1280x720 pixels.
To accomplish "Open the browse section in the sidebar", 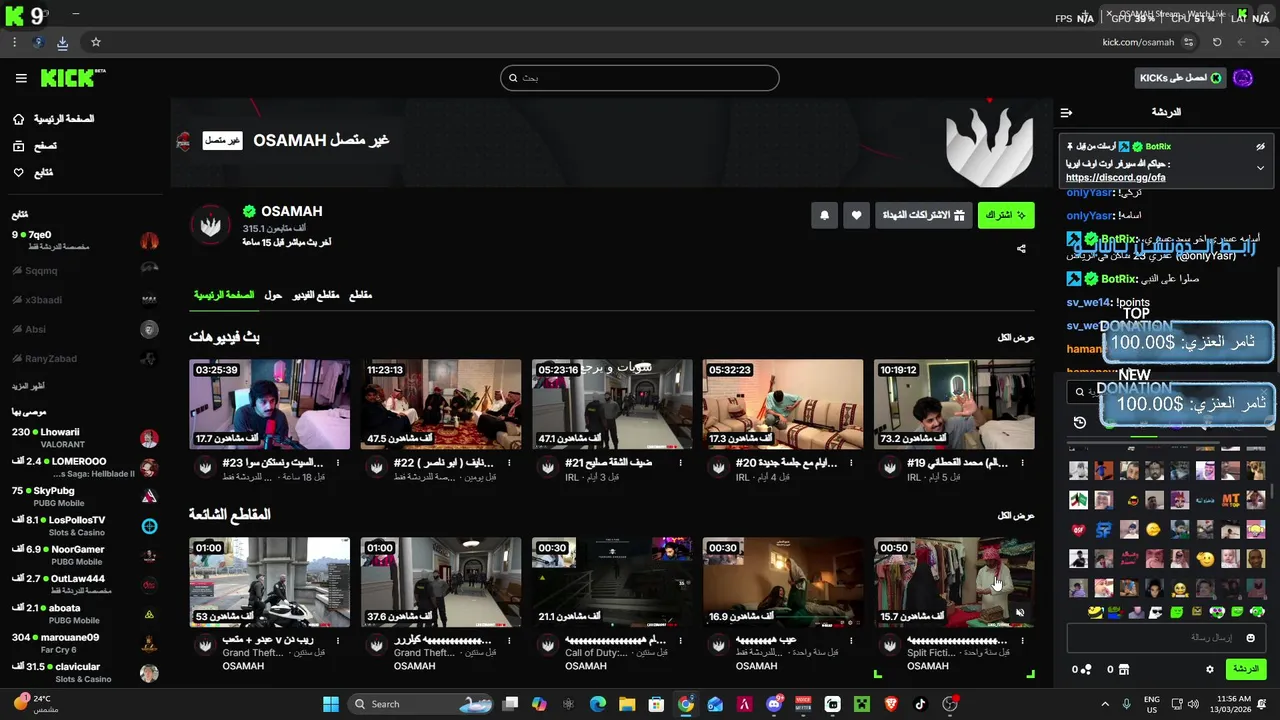I will [35, 146].
